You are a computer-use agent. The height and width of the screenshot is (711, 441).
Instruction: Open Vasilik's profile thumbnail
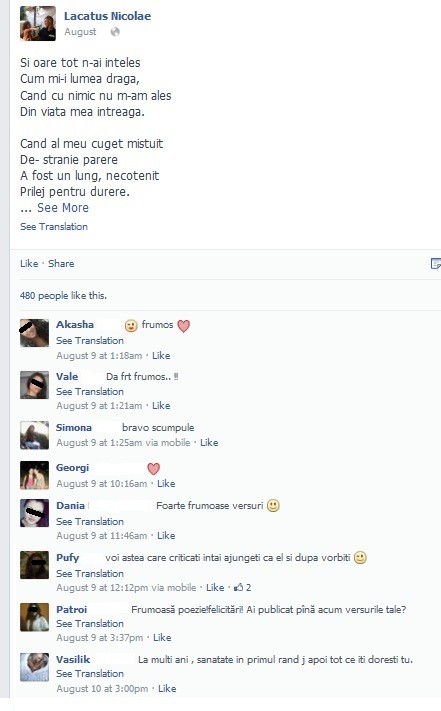click(34, 667)
